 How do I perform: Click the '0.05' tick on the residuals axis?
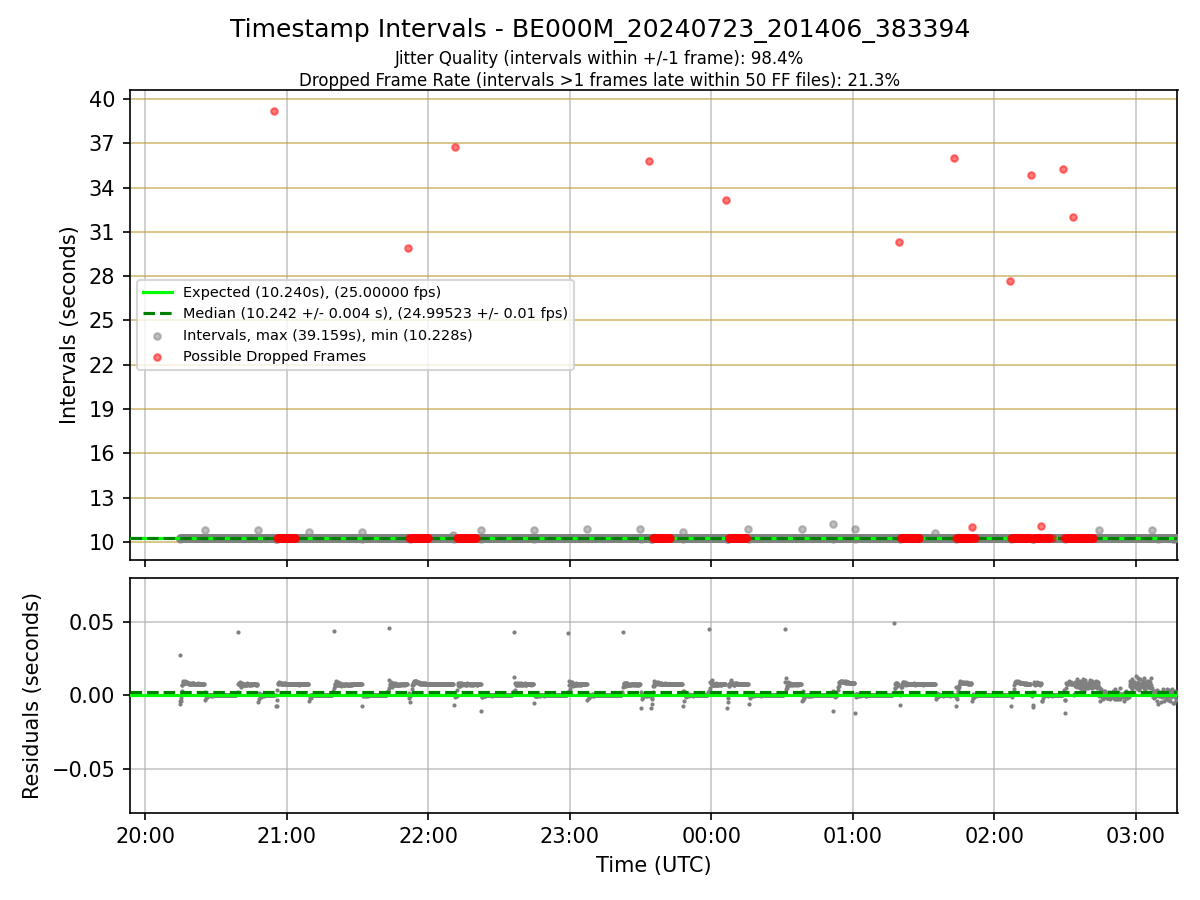[94, 622]
